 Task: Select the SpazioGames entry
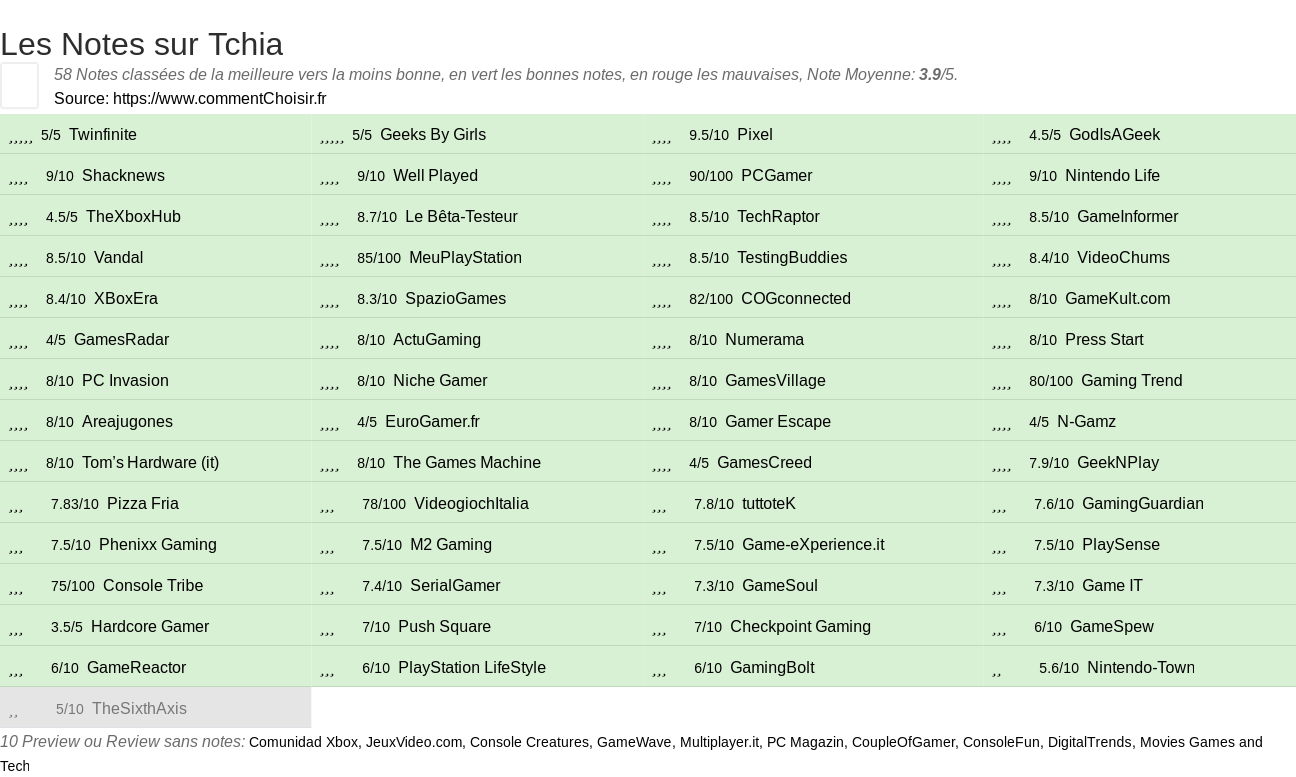[x=455, y=298]
